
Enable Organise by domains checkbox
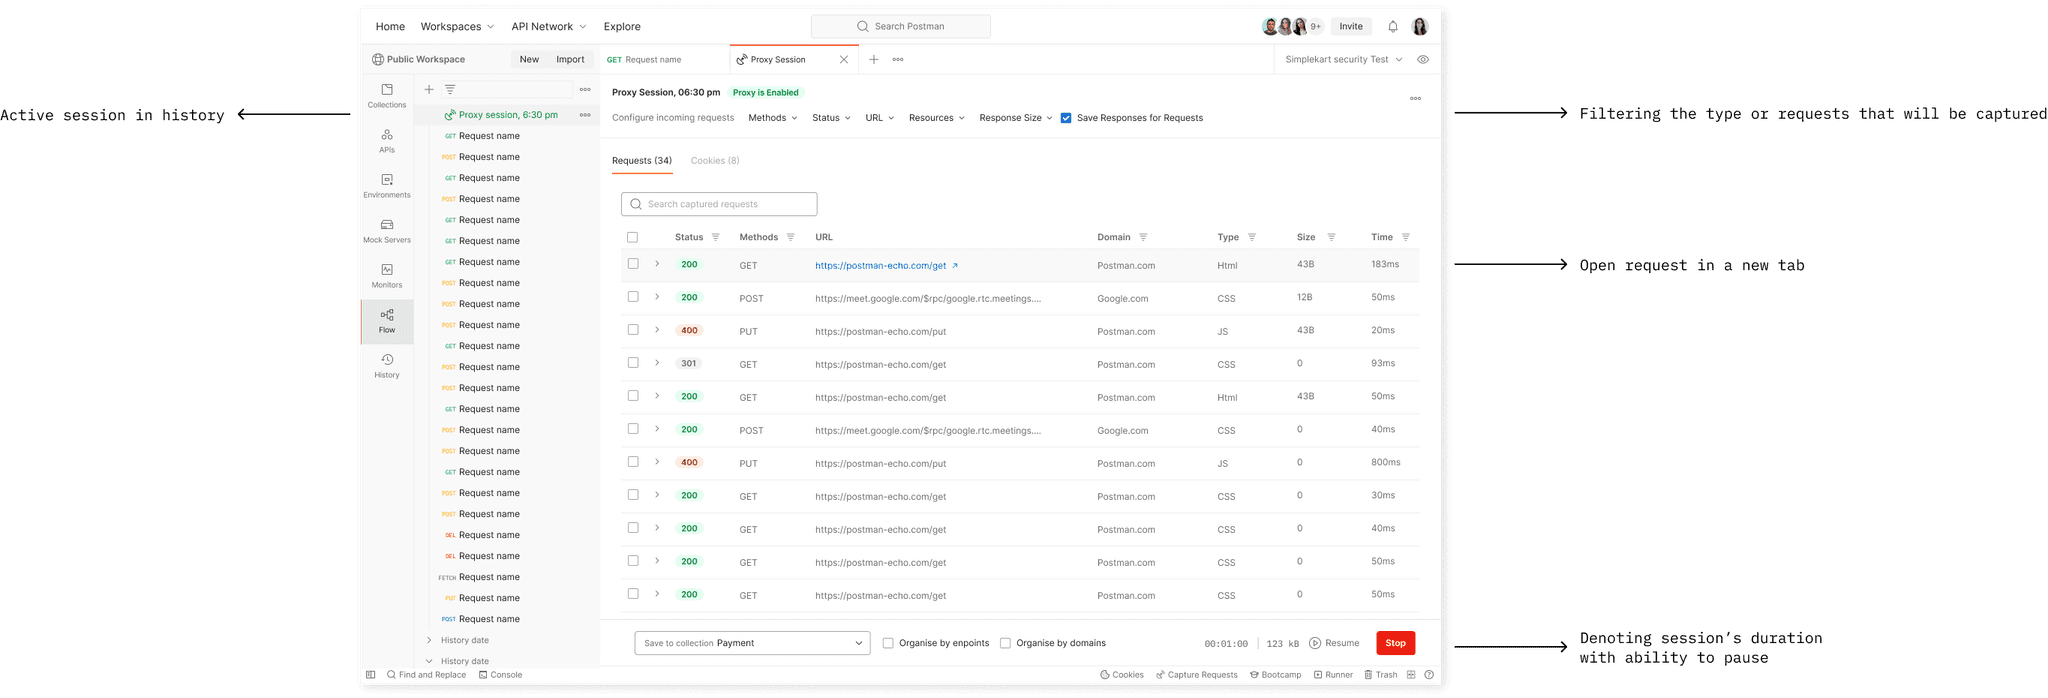pyautogui.click(x=1006, y=644)
